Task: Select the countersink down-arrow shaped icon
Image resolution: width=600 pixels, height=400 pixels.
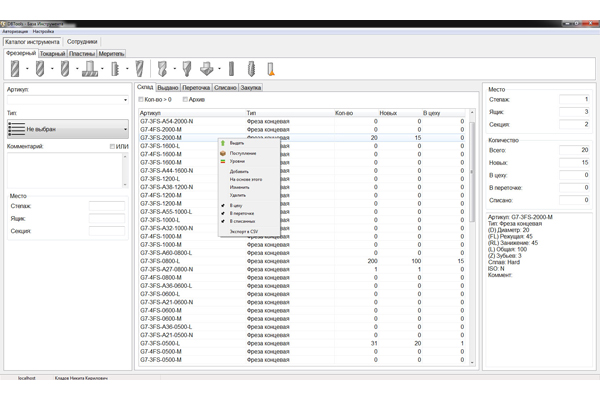Action: coord(207,69)
